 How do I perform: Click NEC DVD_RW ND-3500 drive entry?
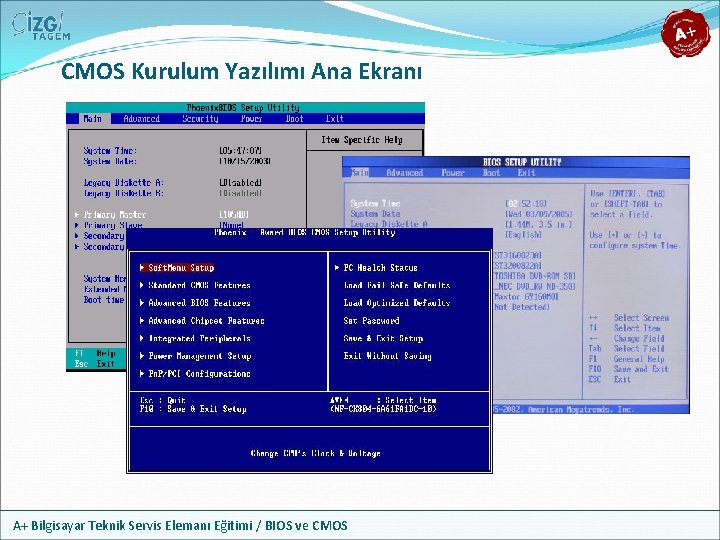coord(534,287)
